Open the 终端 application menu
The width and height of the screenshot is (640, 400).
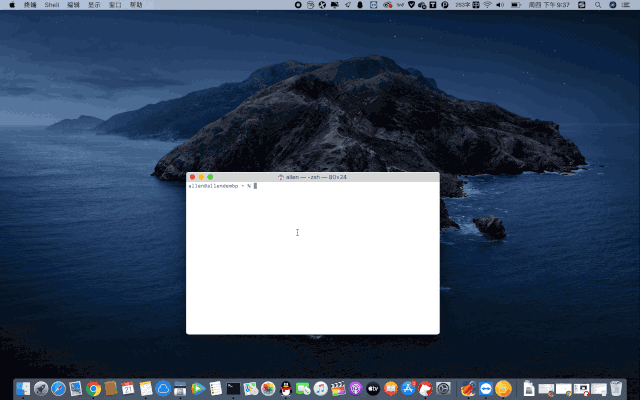pos(30,5)
